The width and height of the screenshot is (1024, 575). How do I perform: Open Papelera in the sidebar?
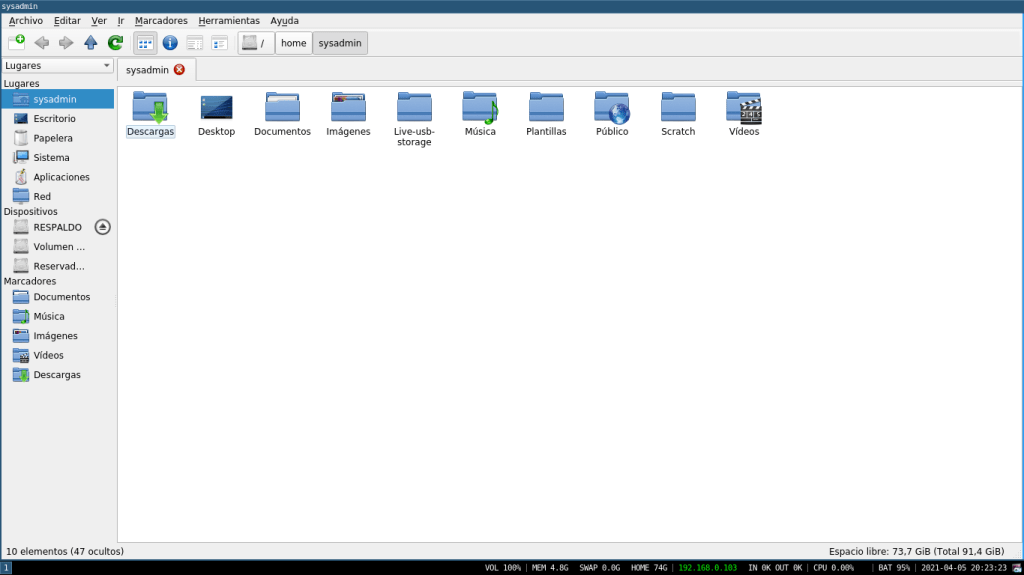coord(52,138)
